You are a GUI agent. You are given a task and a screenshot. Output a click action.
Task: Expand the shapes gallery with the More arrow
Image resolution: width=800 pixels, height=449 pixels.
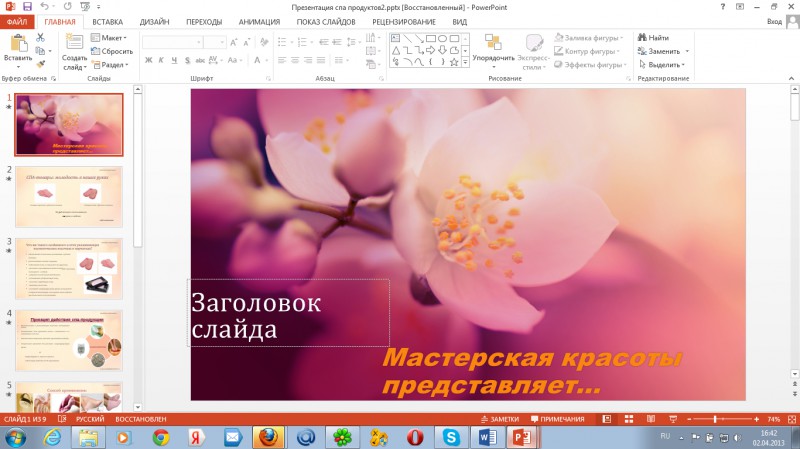(x=465, y=62)
